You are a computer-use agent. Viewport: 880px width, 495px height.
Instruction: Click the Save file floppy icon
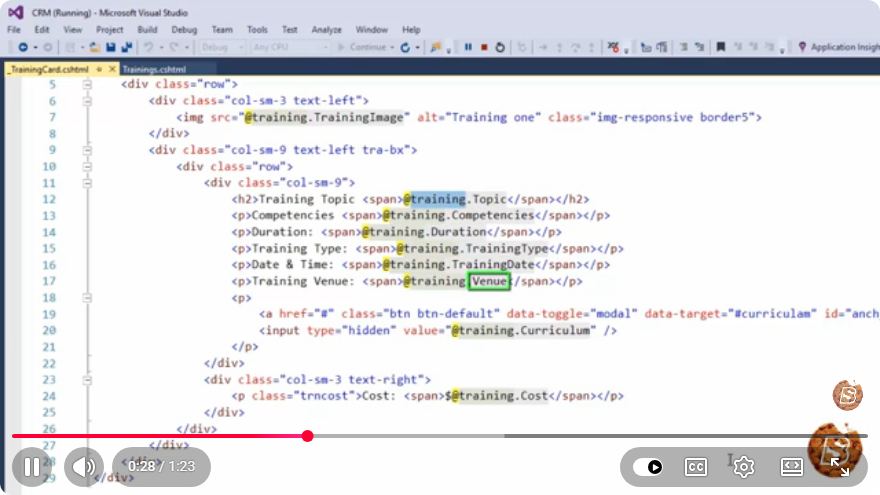point(111,48)
